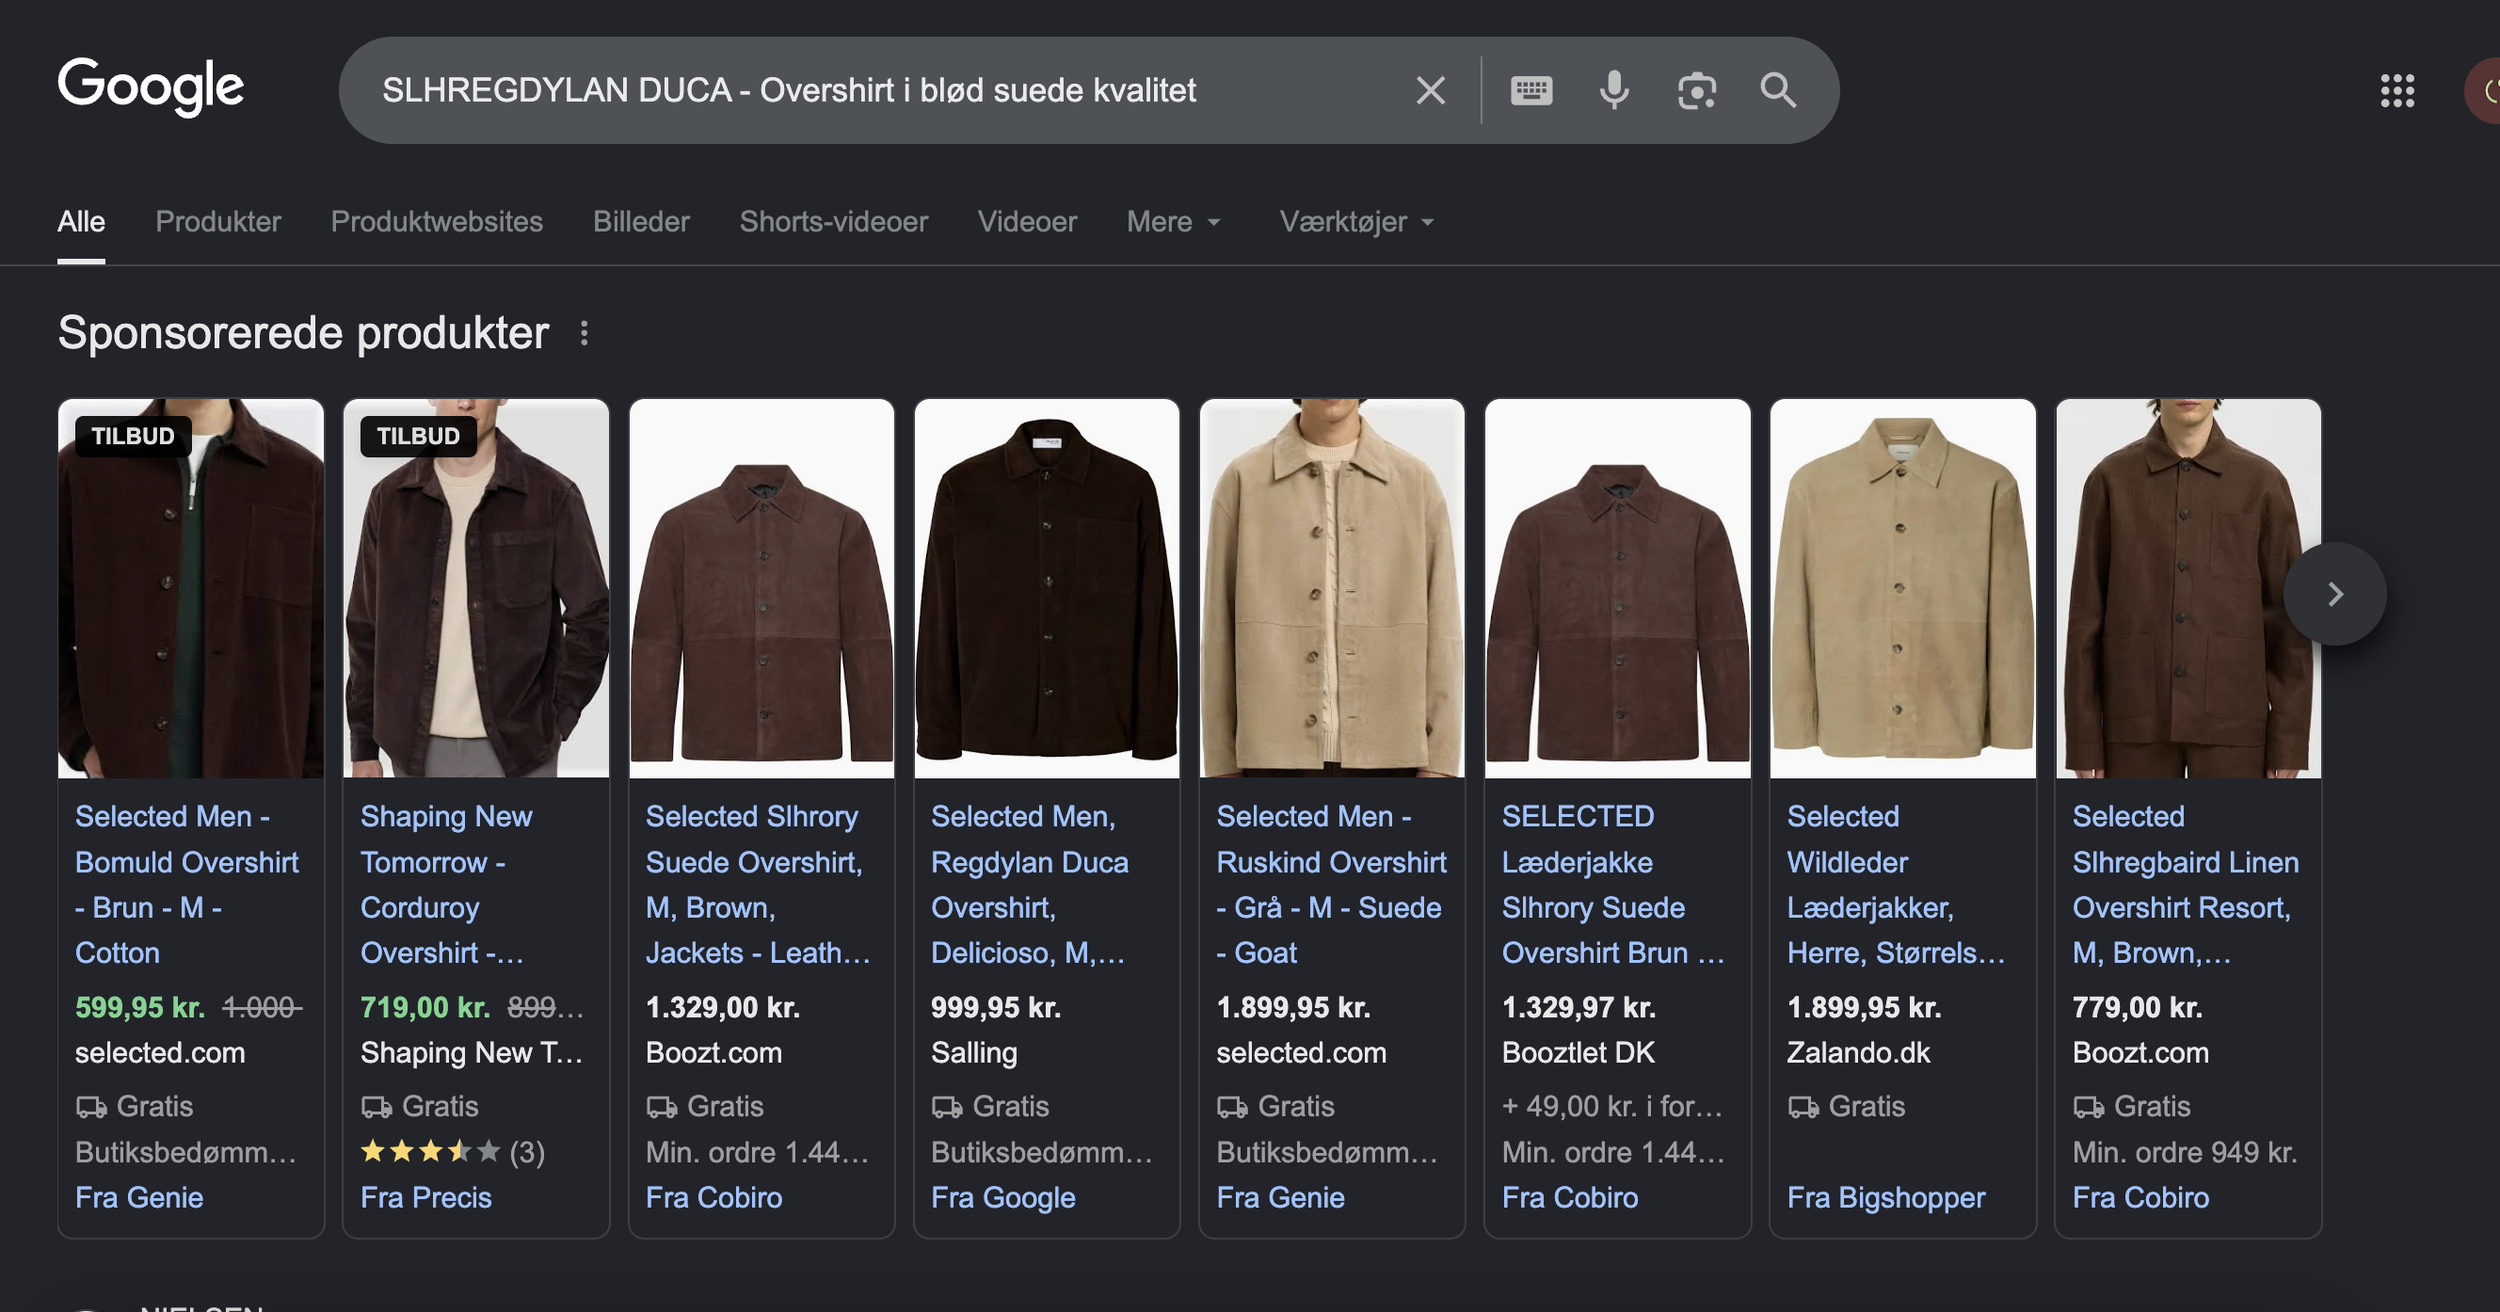Viewport: 2500px width, 1312px height.
Task: Click the Corduroy Overshirt product image
Action: coord(476,589)
